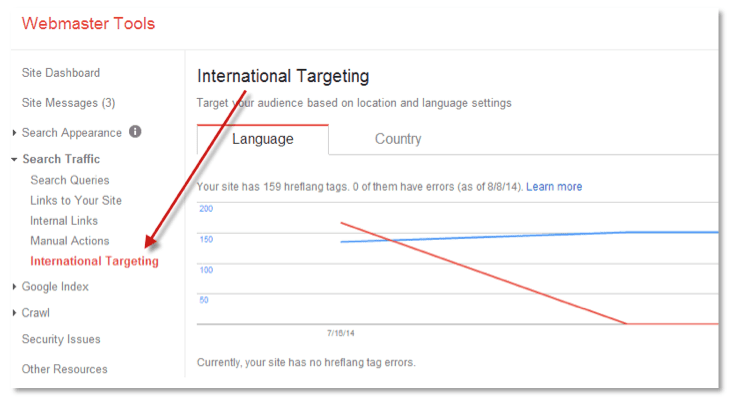Select the Language tab
The image size is (733, 405).
(x=262, y=139)
